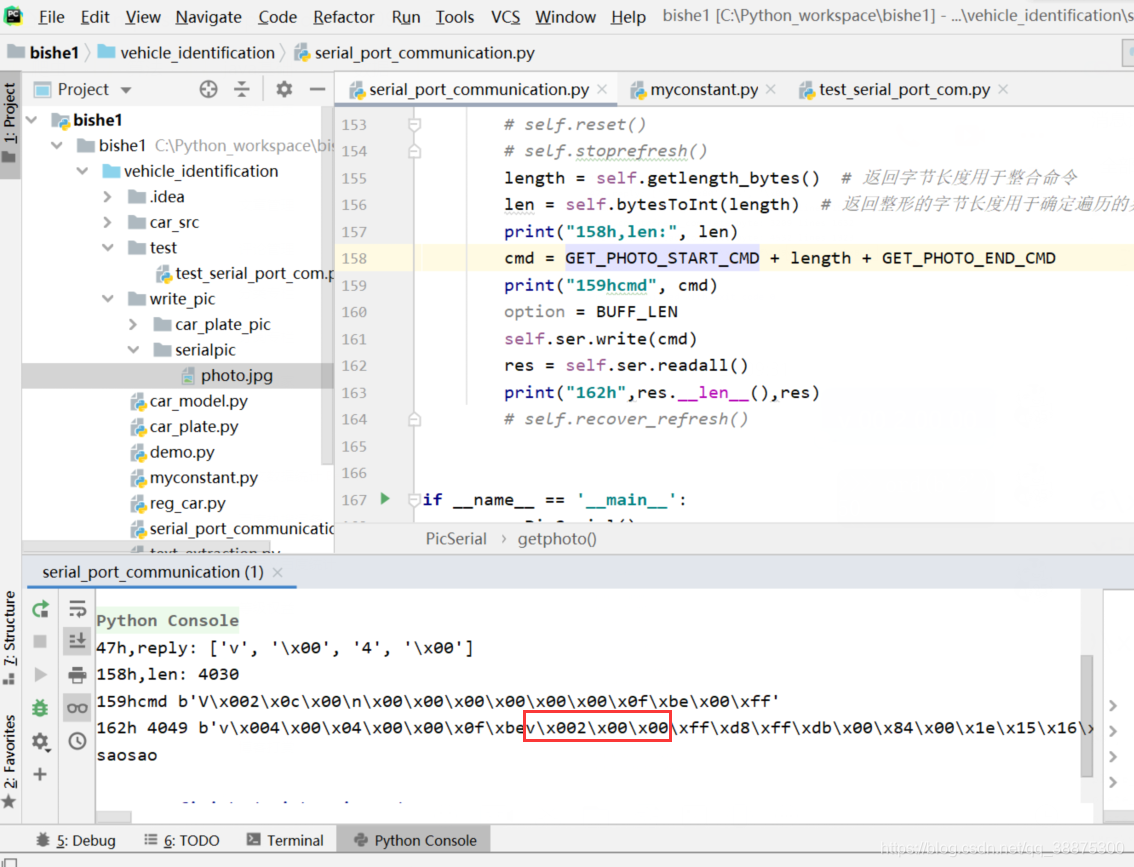Toggle show variables glasses icon

tap(77, 708)
